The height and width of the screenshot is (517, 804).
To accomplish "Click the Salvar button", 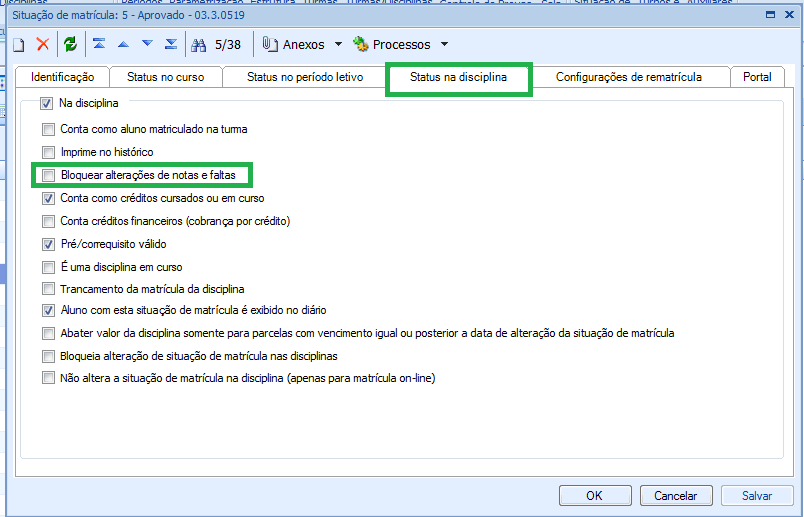I will click(757, 495).
